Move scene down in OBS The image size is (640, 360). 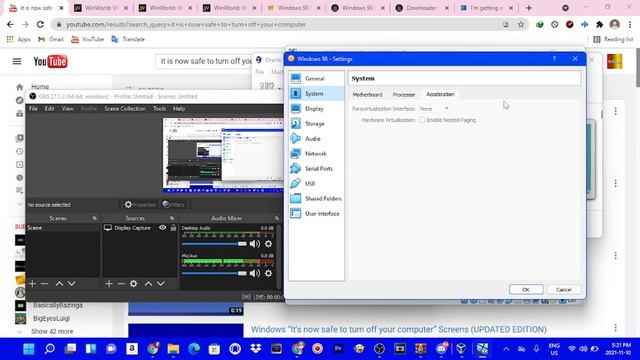72,283
